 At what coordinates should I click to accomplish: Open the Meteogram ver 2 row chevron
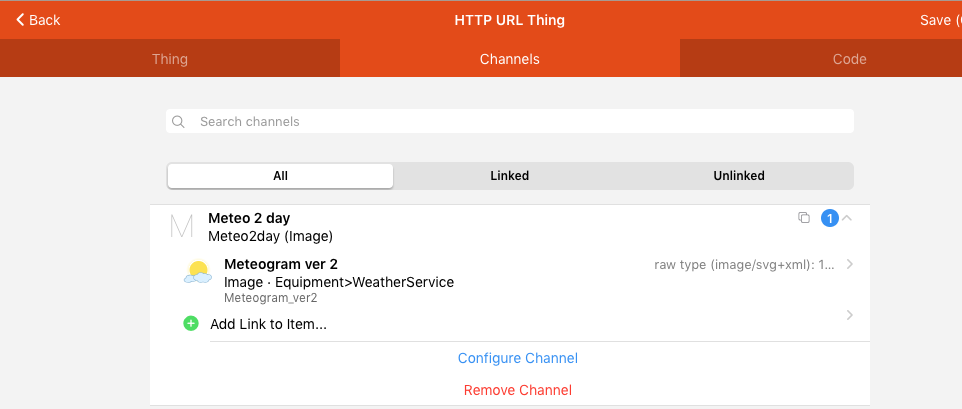(x=849, y=265)
